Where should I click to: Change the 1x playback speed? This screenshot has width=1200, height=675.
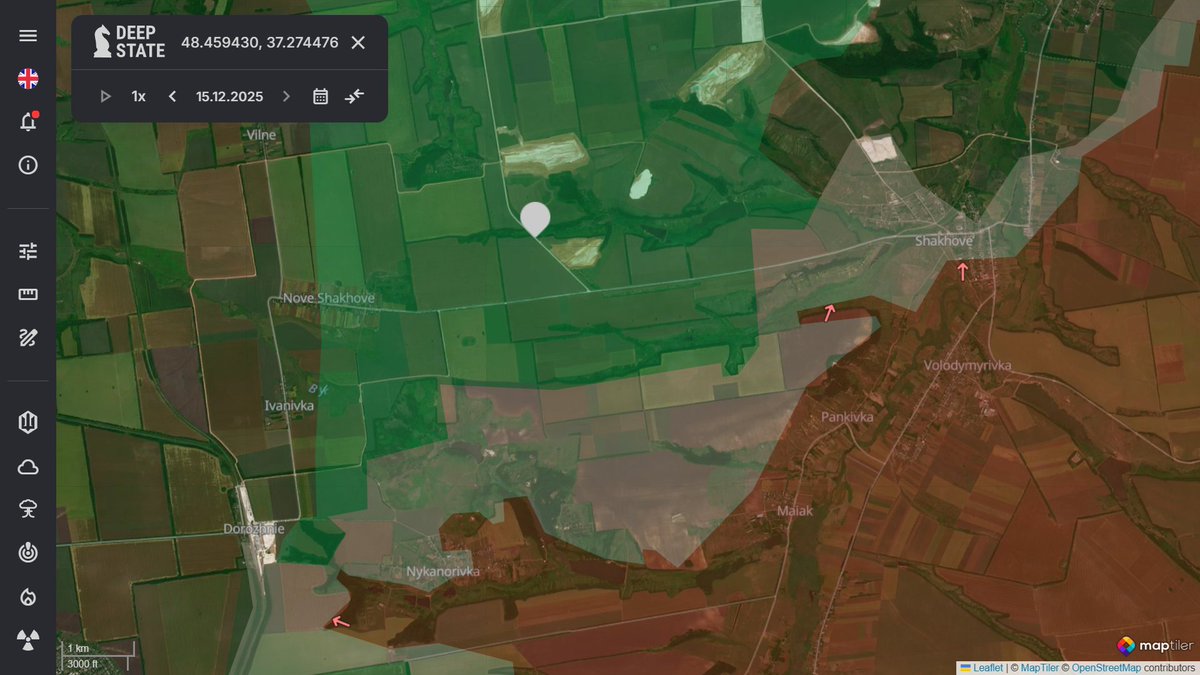coord(139,96)
